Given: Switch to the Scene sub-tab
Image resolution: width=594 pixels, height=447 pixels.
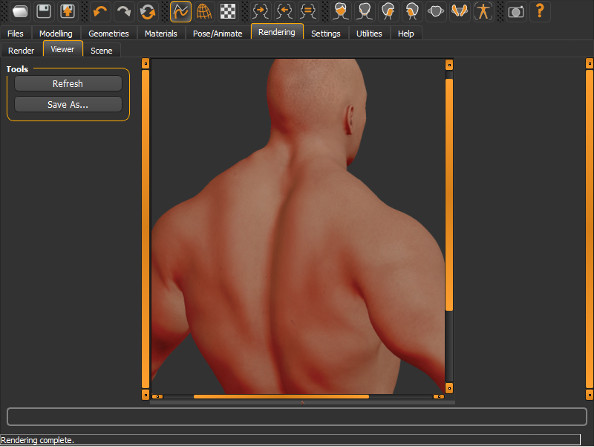Looking at the screenshot, I should coord(101,50).
